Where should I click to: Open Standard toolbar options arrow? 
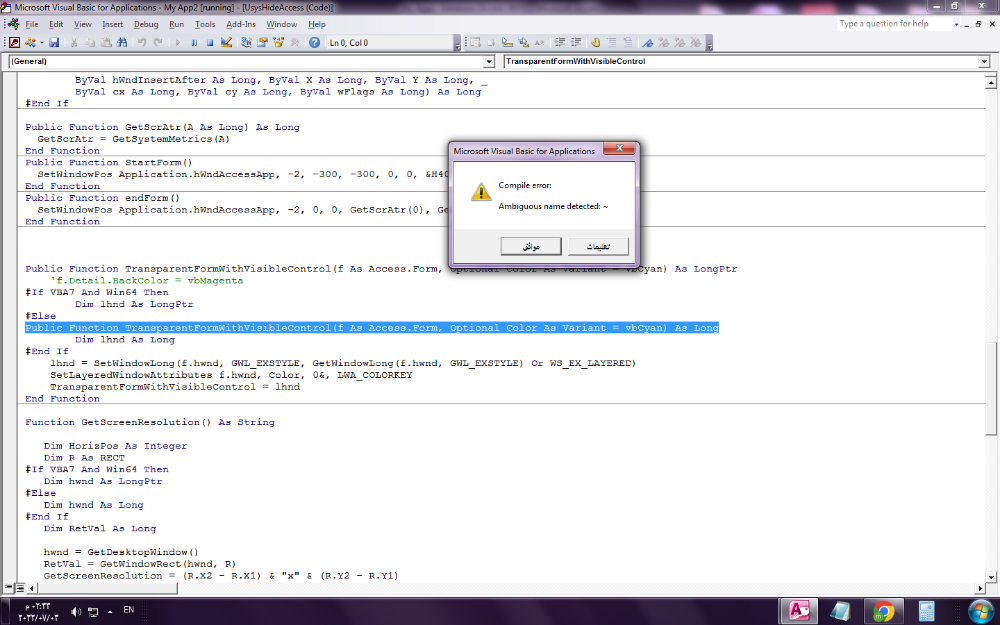click(x=457, y=43)
